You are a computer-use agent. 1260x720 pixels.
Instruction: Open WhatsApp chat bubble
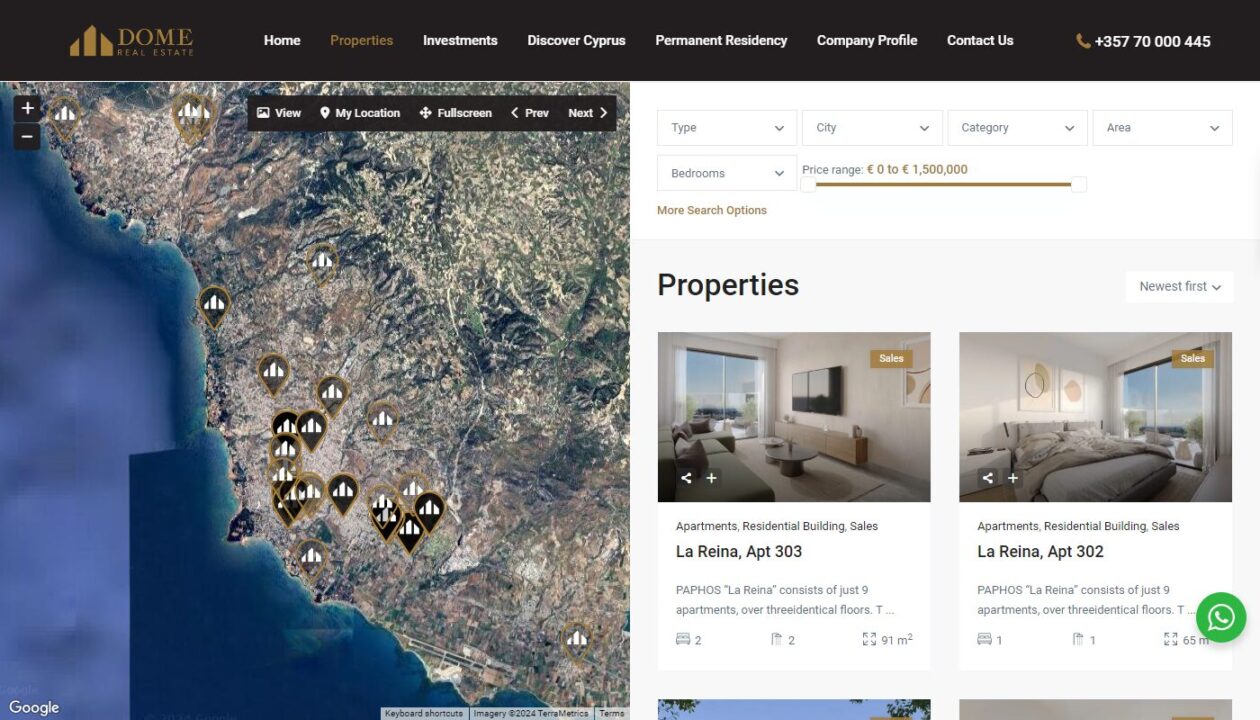1221,618
